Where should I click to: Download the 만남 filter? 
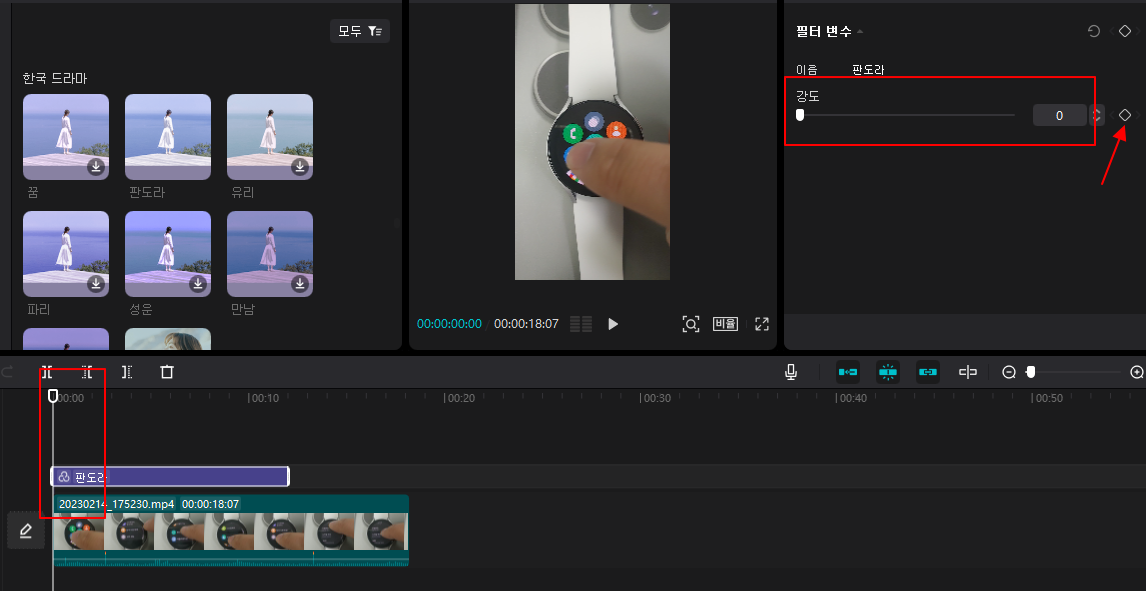[x=300, y=284]
